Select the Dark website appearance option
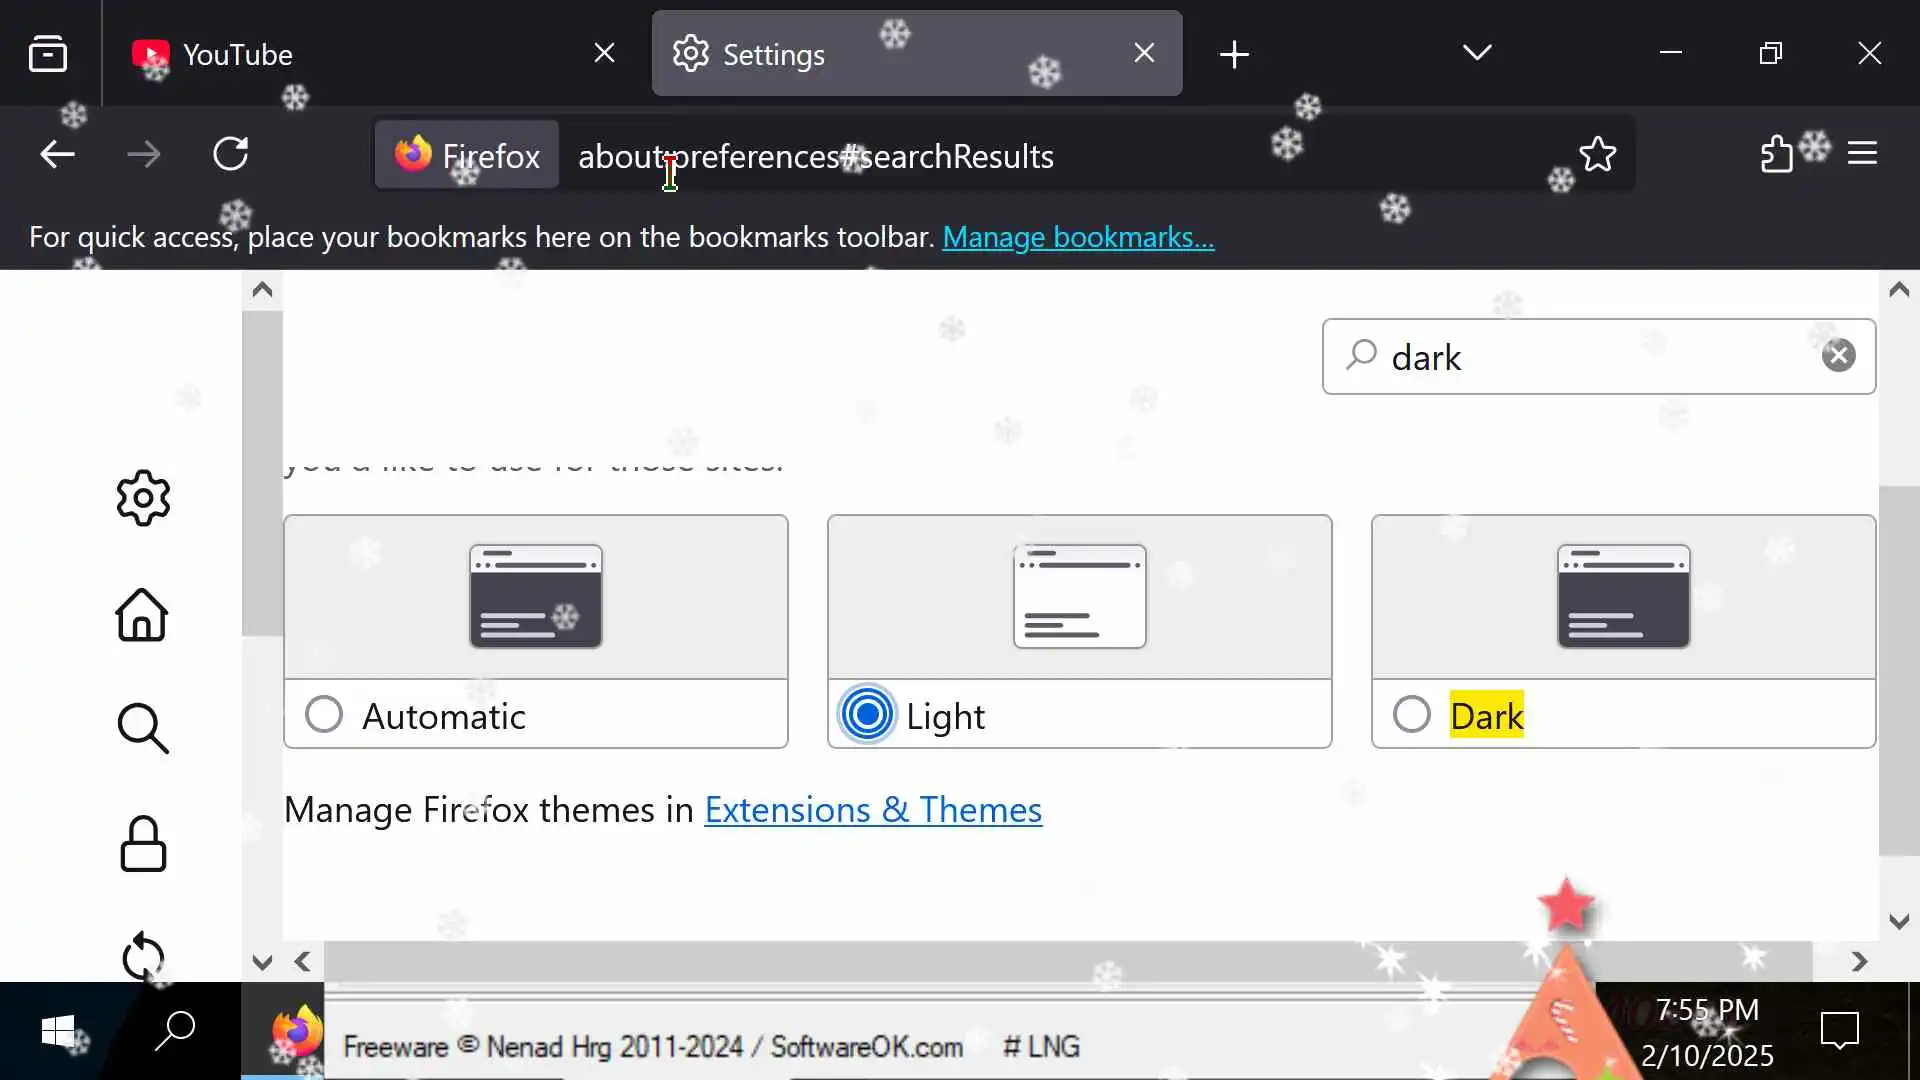 point(1411,715)
